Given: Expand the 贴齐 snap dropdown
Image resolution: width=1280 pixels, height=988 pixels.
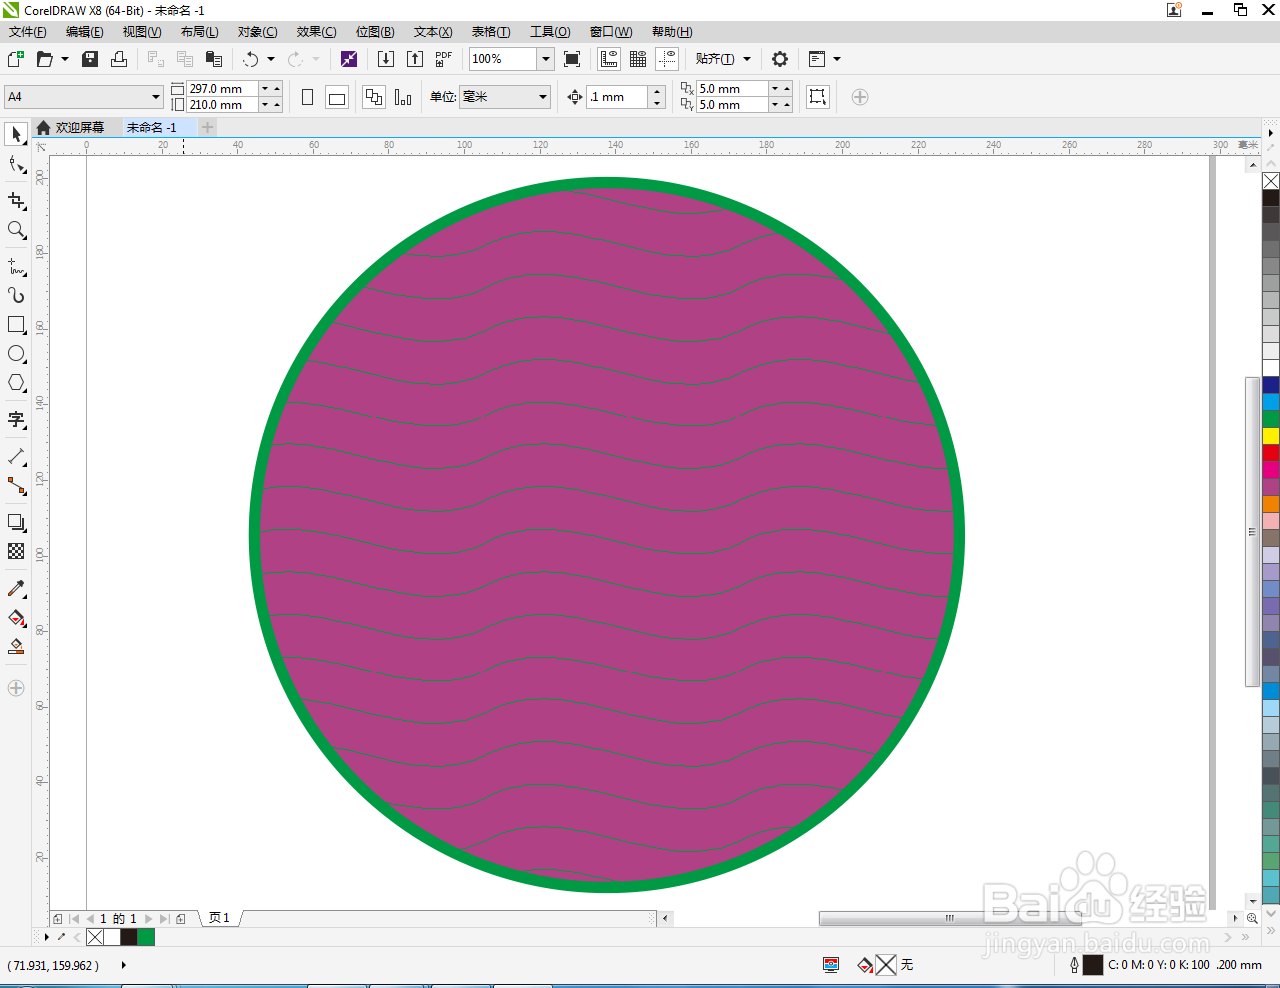Looking at the screenshot, I should 747,59.
